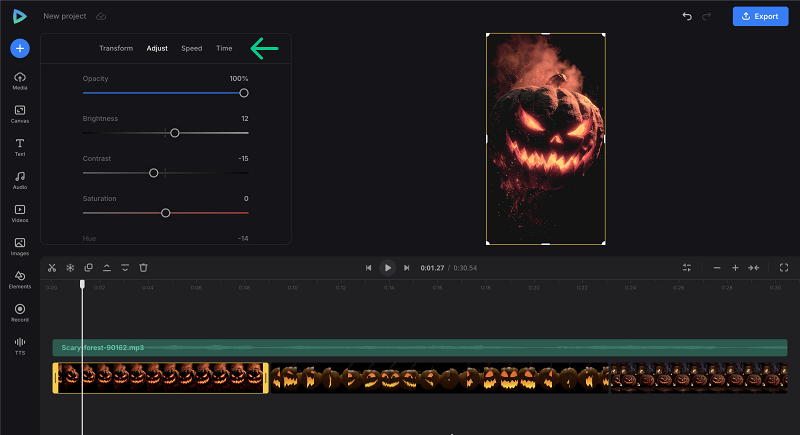Open the Text sidebar tool
800x435 pixels.
coord(20,147)
